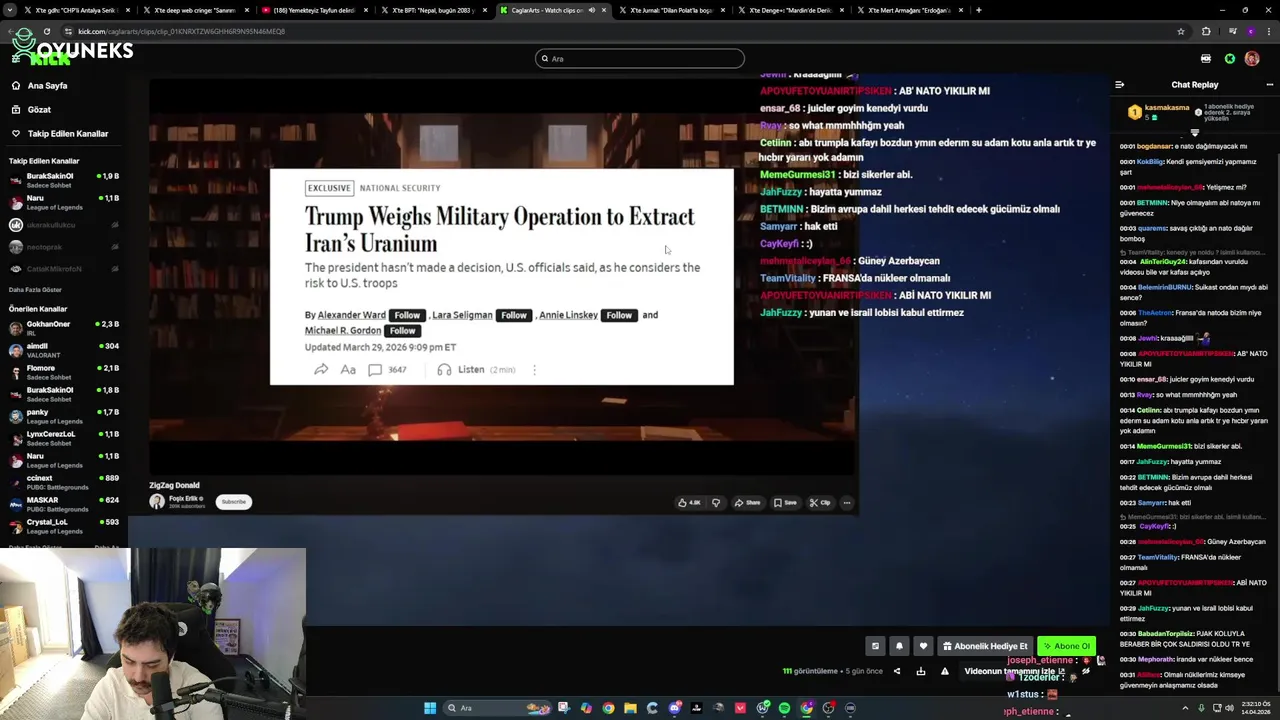Toggle the notification bell icon
This screenshot has width=1280, height=720.
click(x=899, y=646)
